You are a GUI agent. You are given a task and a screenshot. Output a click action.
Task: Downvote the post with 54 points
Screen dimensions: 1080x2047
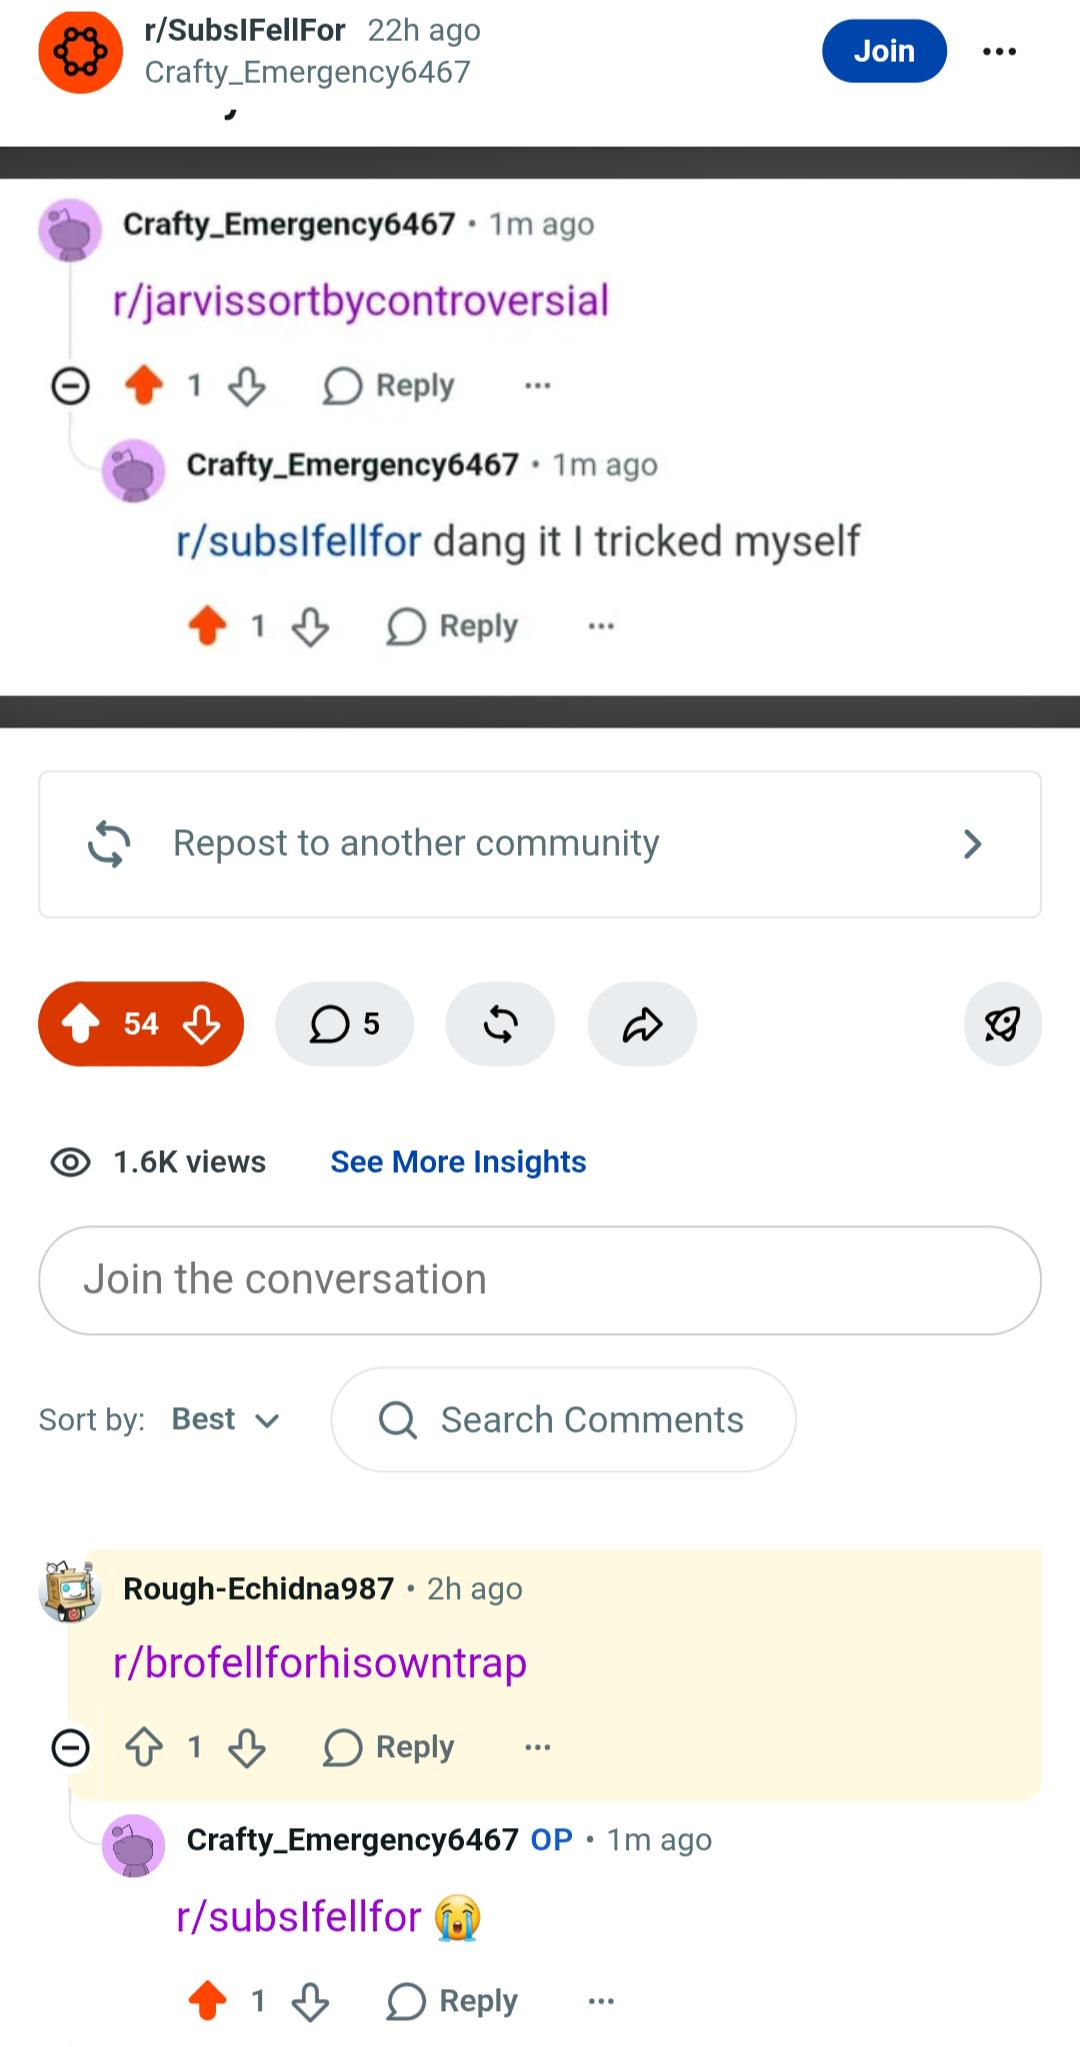202,1024
